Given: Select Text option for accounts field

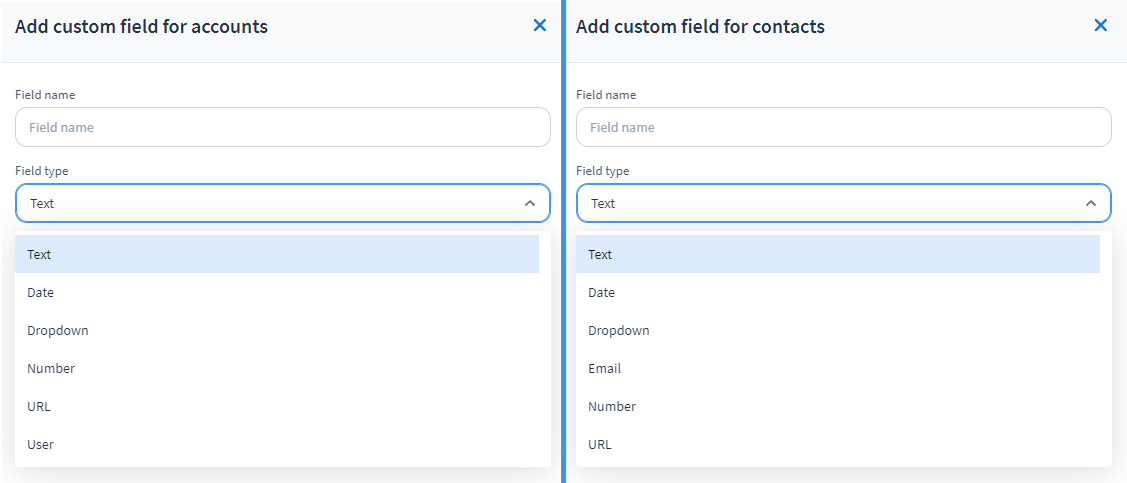Looking at the screenshot, I should pyautogui.click(x=277, y=254).
